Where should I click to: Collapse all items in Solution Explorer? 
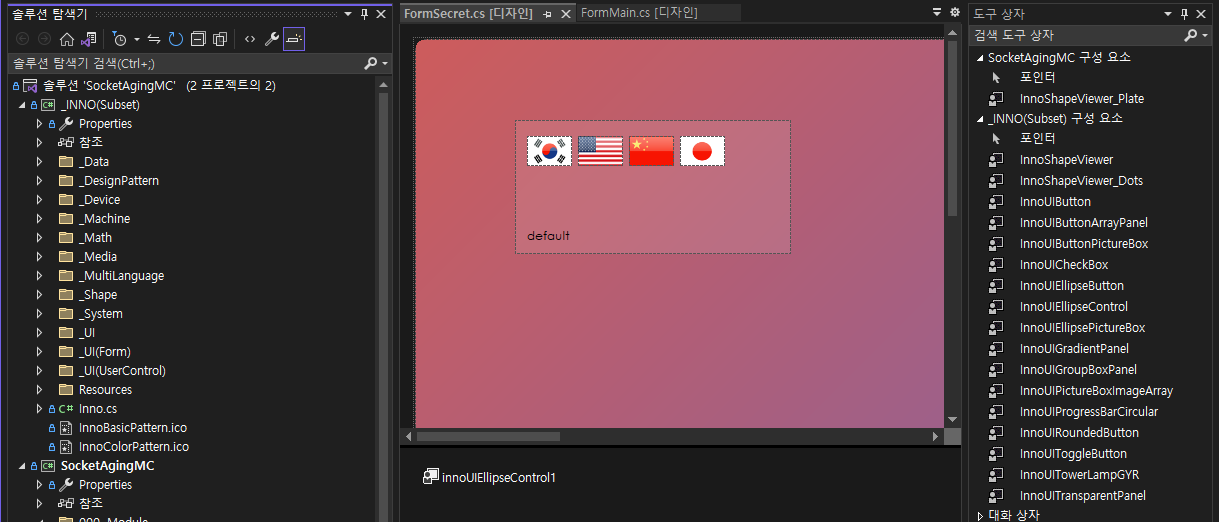pos(198,39)
